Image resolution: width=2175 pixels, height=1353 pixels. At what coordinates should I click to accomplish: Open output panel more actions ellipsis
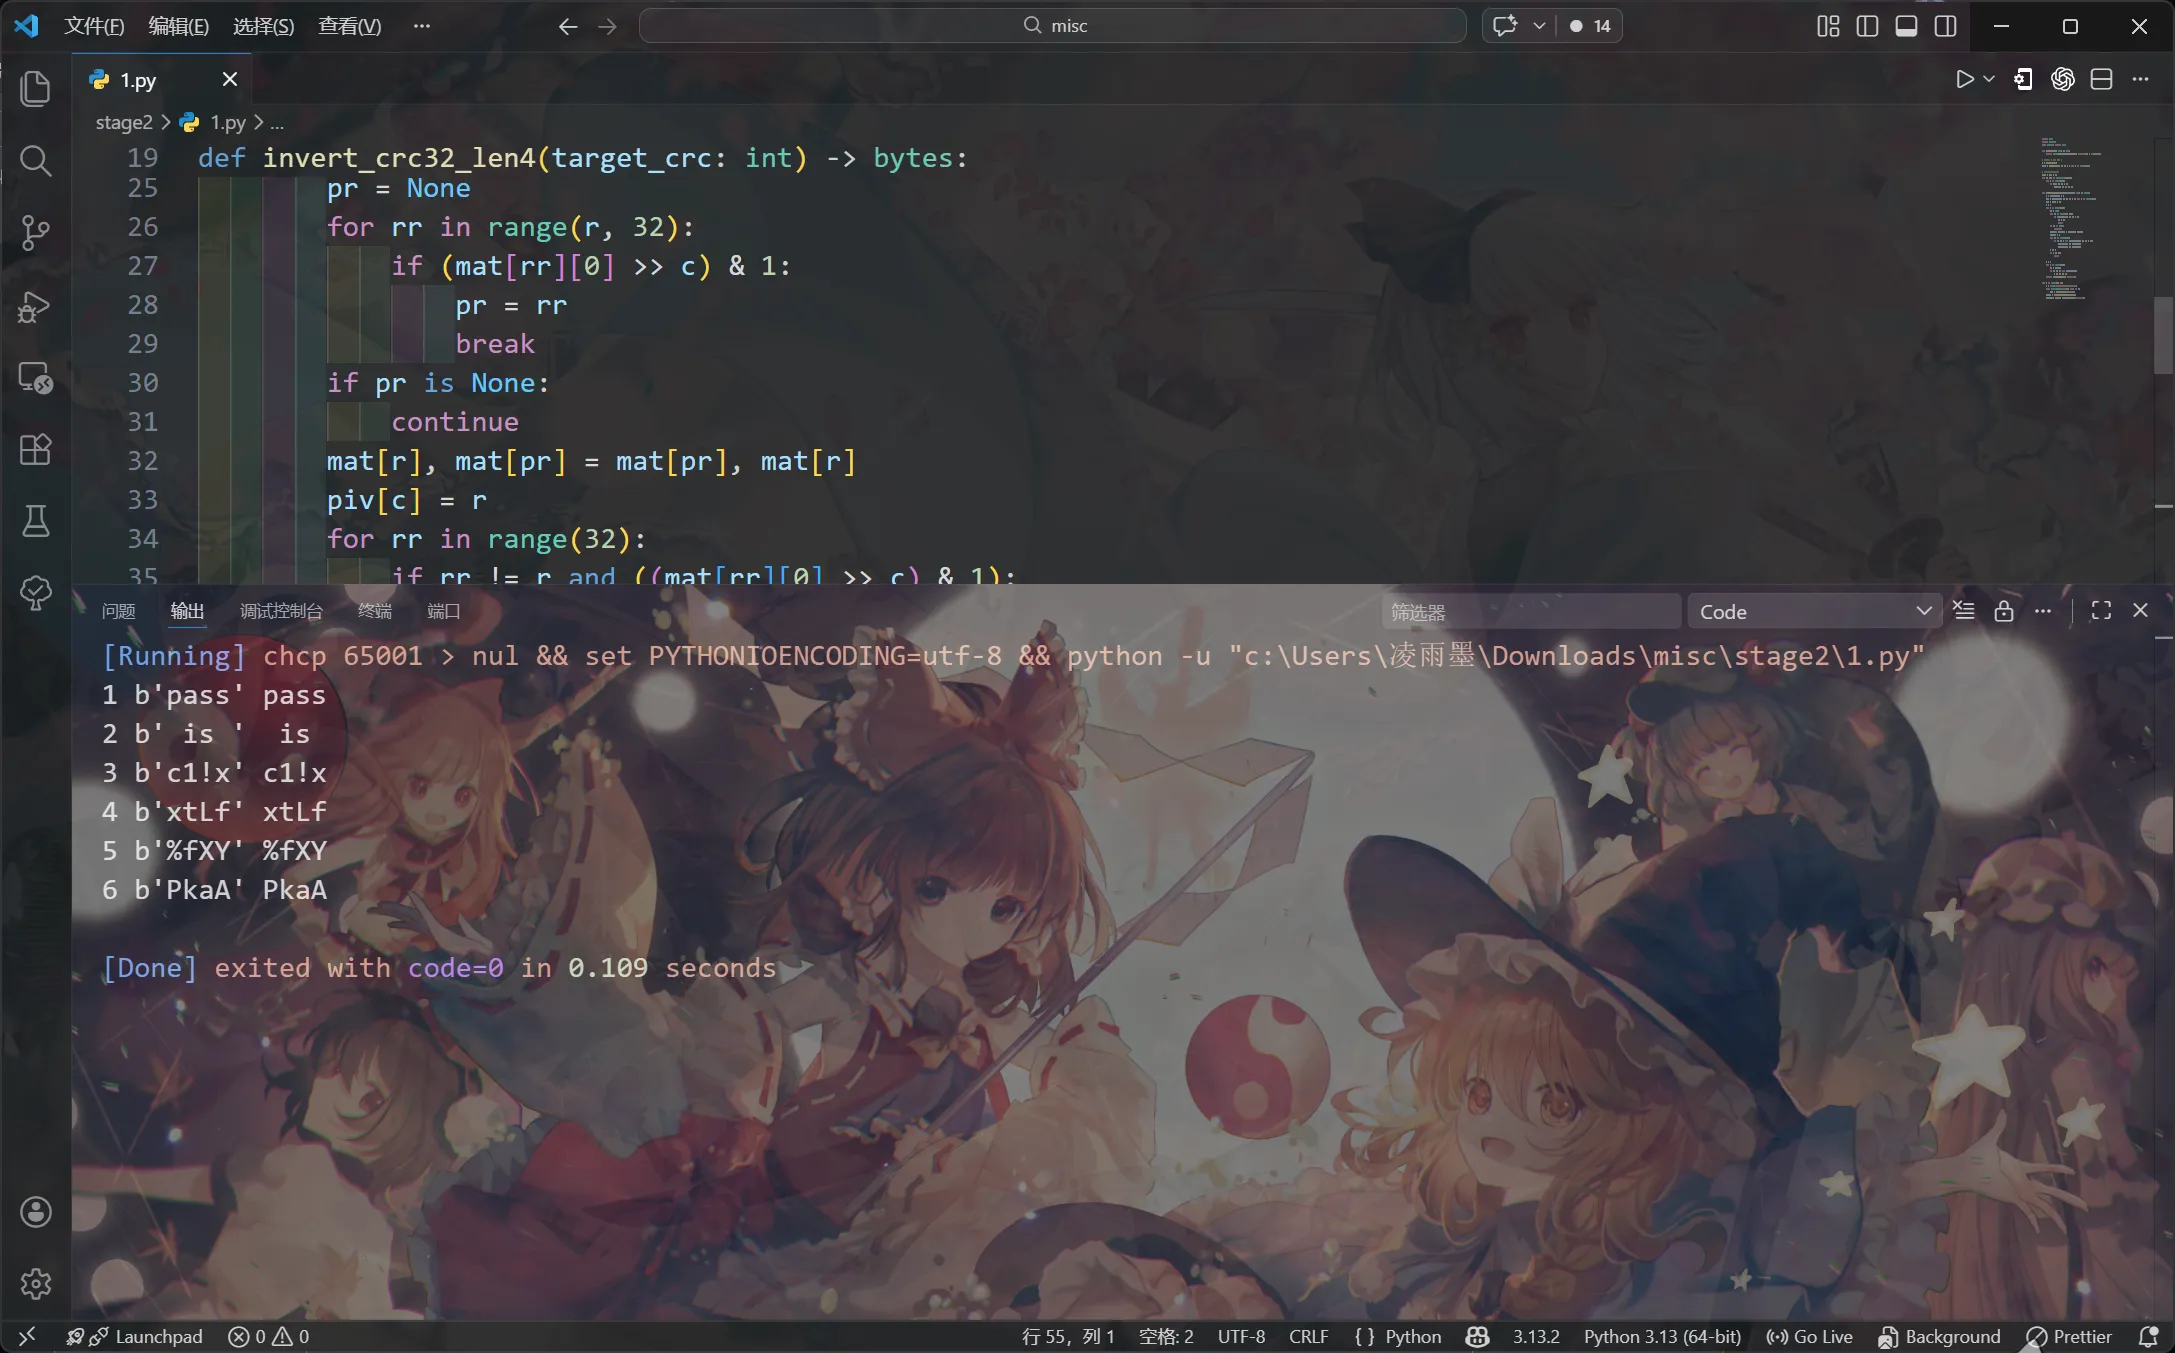pos(2043,611)
